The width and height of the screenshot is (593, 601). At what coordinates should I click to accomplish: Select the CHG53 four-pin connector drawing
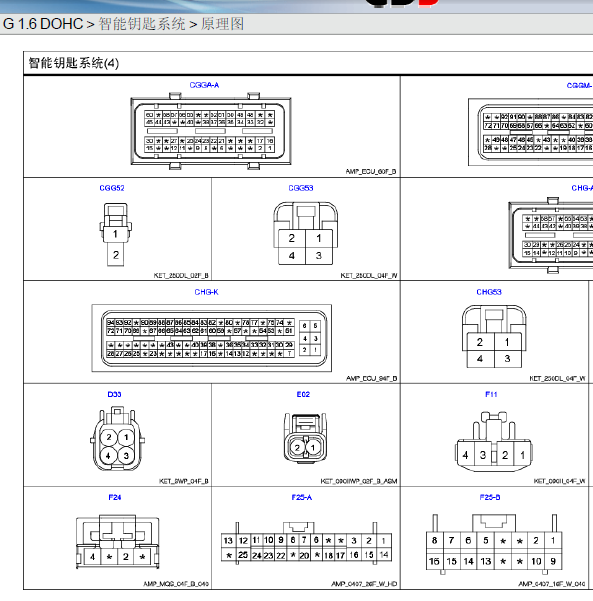pos(494,337)
